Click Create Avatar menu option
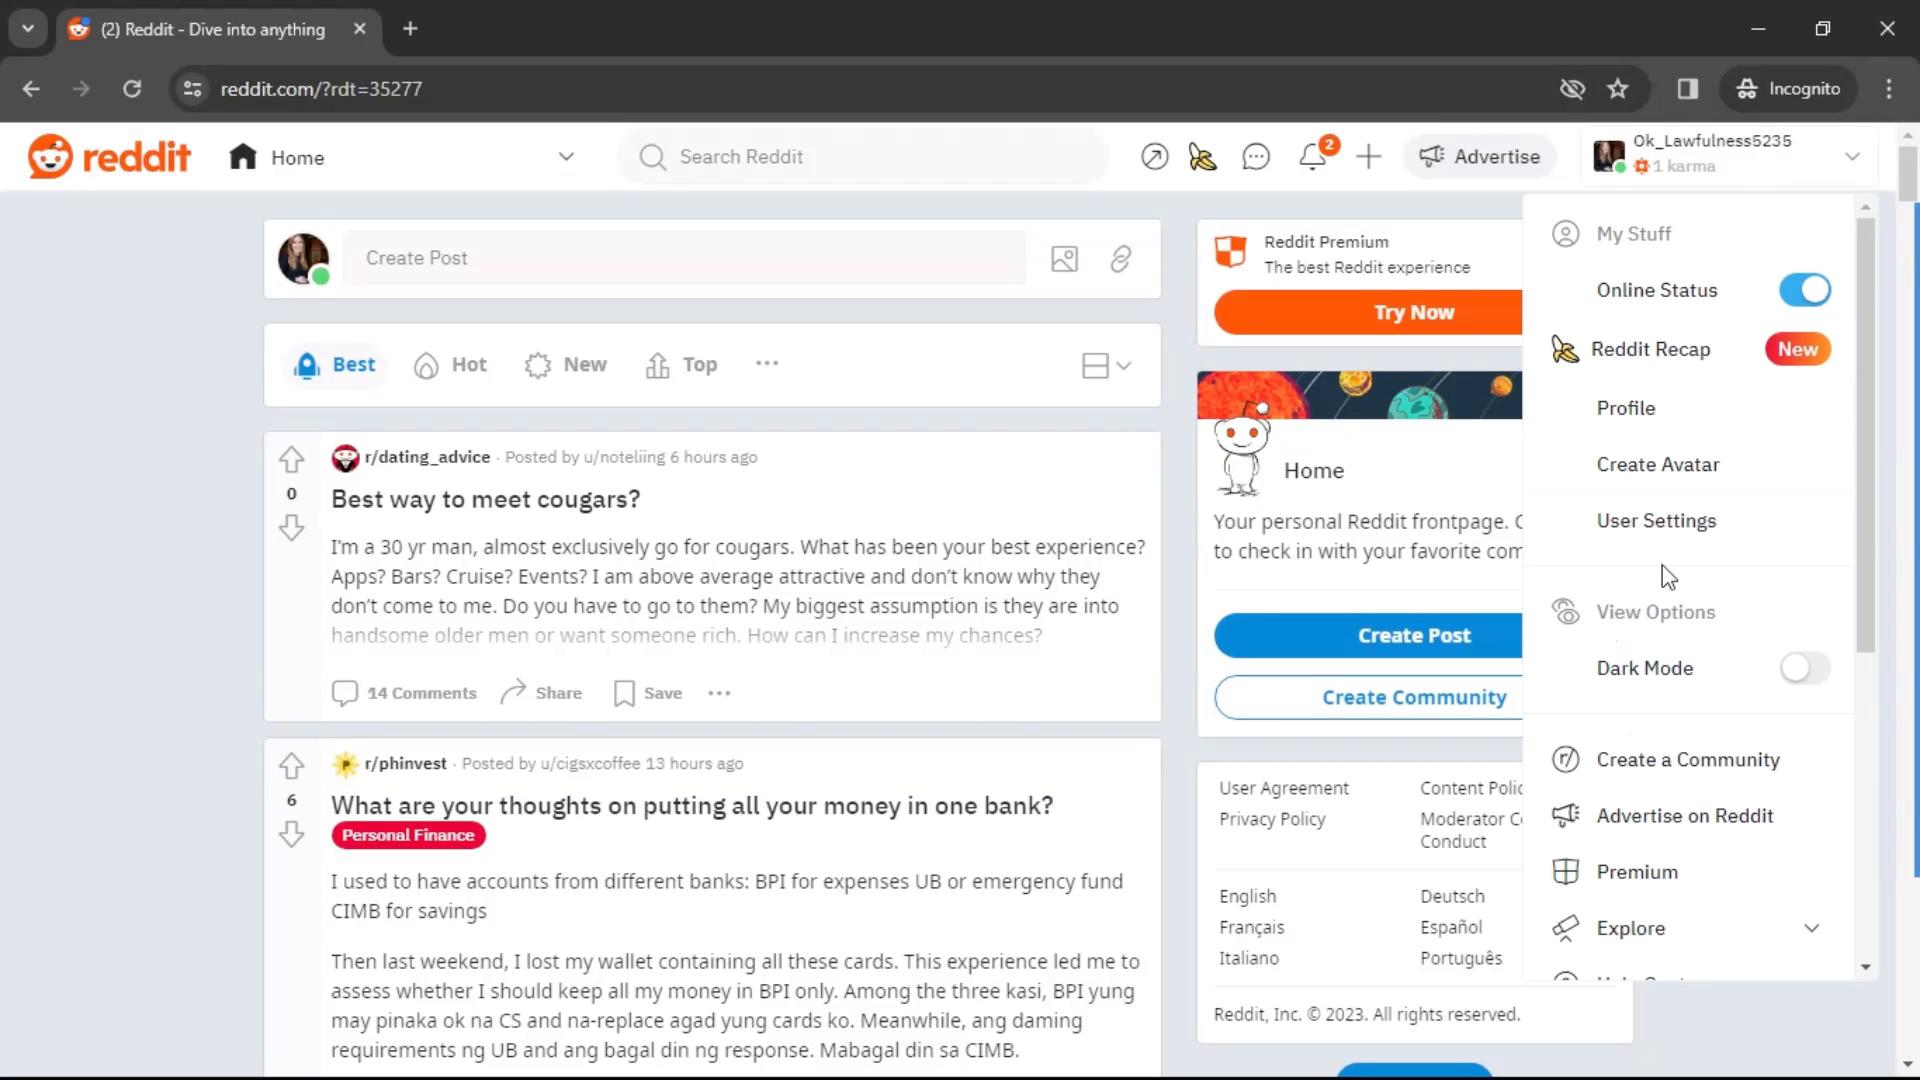 (x=1658, y=463)
